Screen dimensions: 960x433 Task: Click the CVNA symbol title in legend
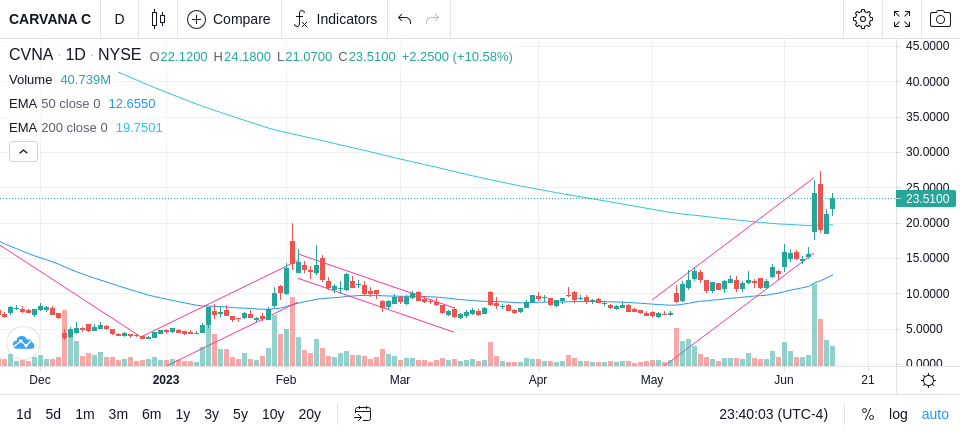coord(31,55)
